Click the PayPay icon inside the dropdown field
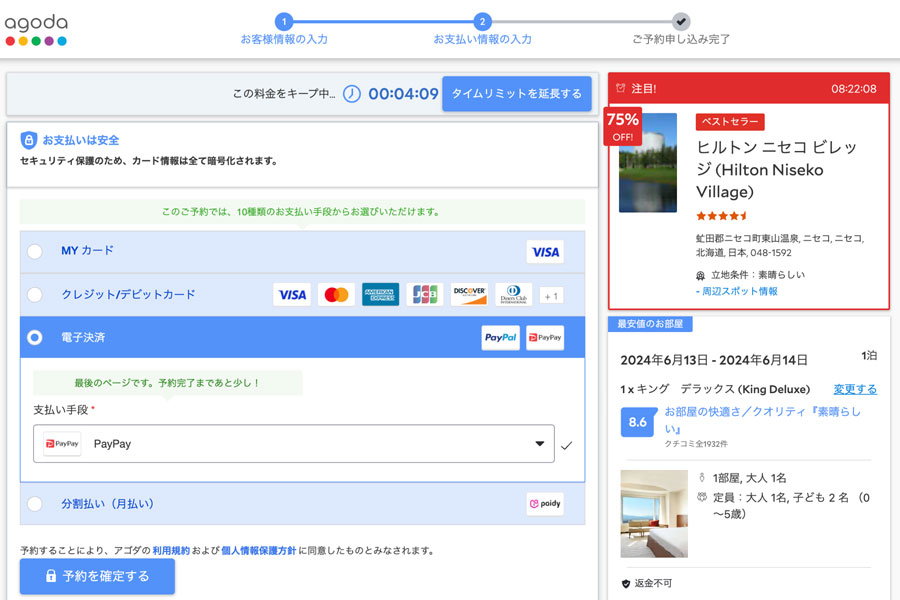This screenshot has width=900, height=600. [63, 444]
